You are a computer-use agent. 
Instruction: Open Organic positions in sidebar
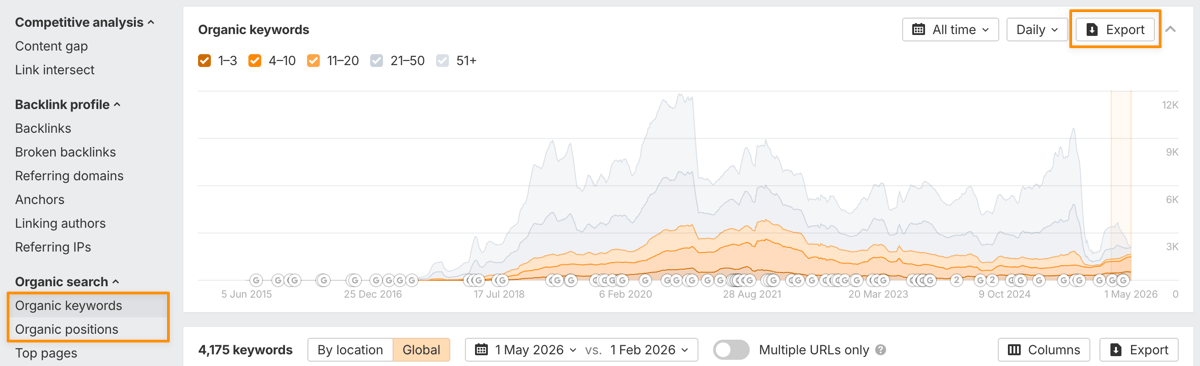[67, 329]
